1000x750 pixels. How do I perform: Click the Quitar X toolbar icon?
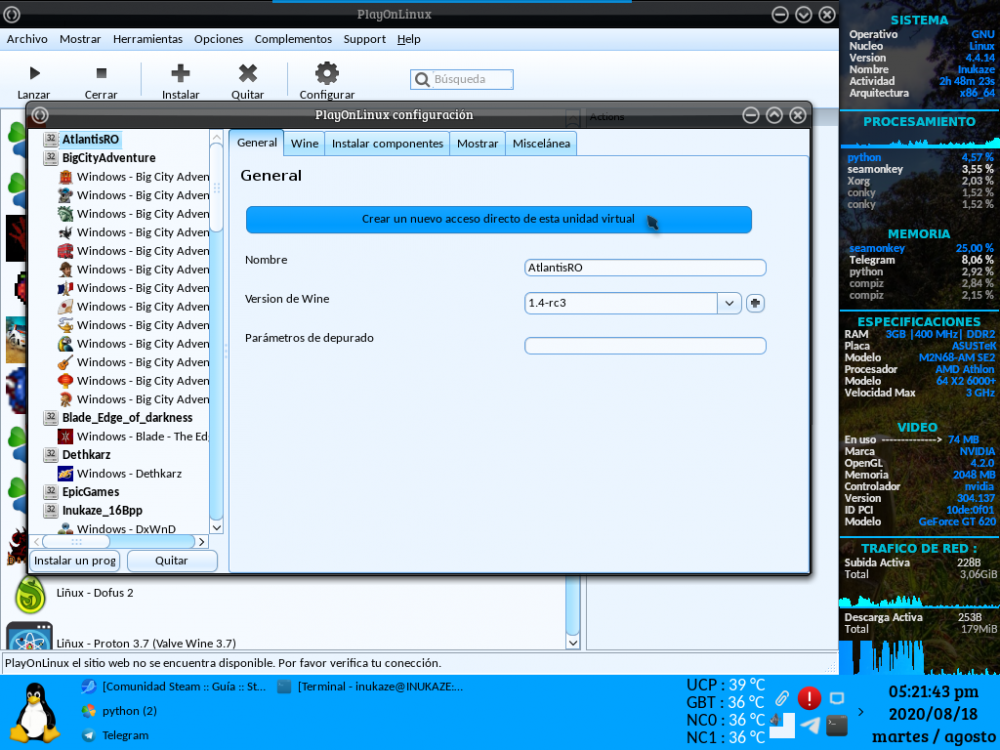(247, 73)
